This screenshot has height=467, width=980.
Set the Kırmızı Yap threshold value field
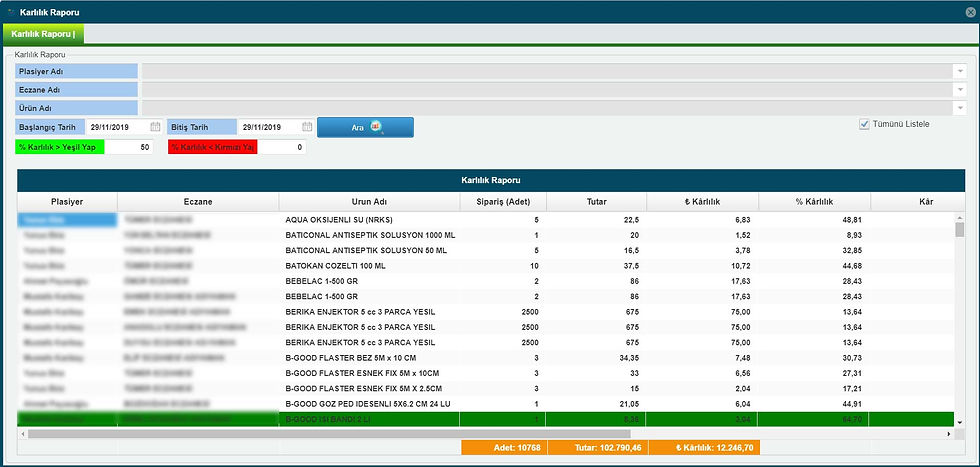point(282,148)
